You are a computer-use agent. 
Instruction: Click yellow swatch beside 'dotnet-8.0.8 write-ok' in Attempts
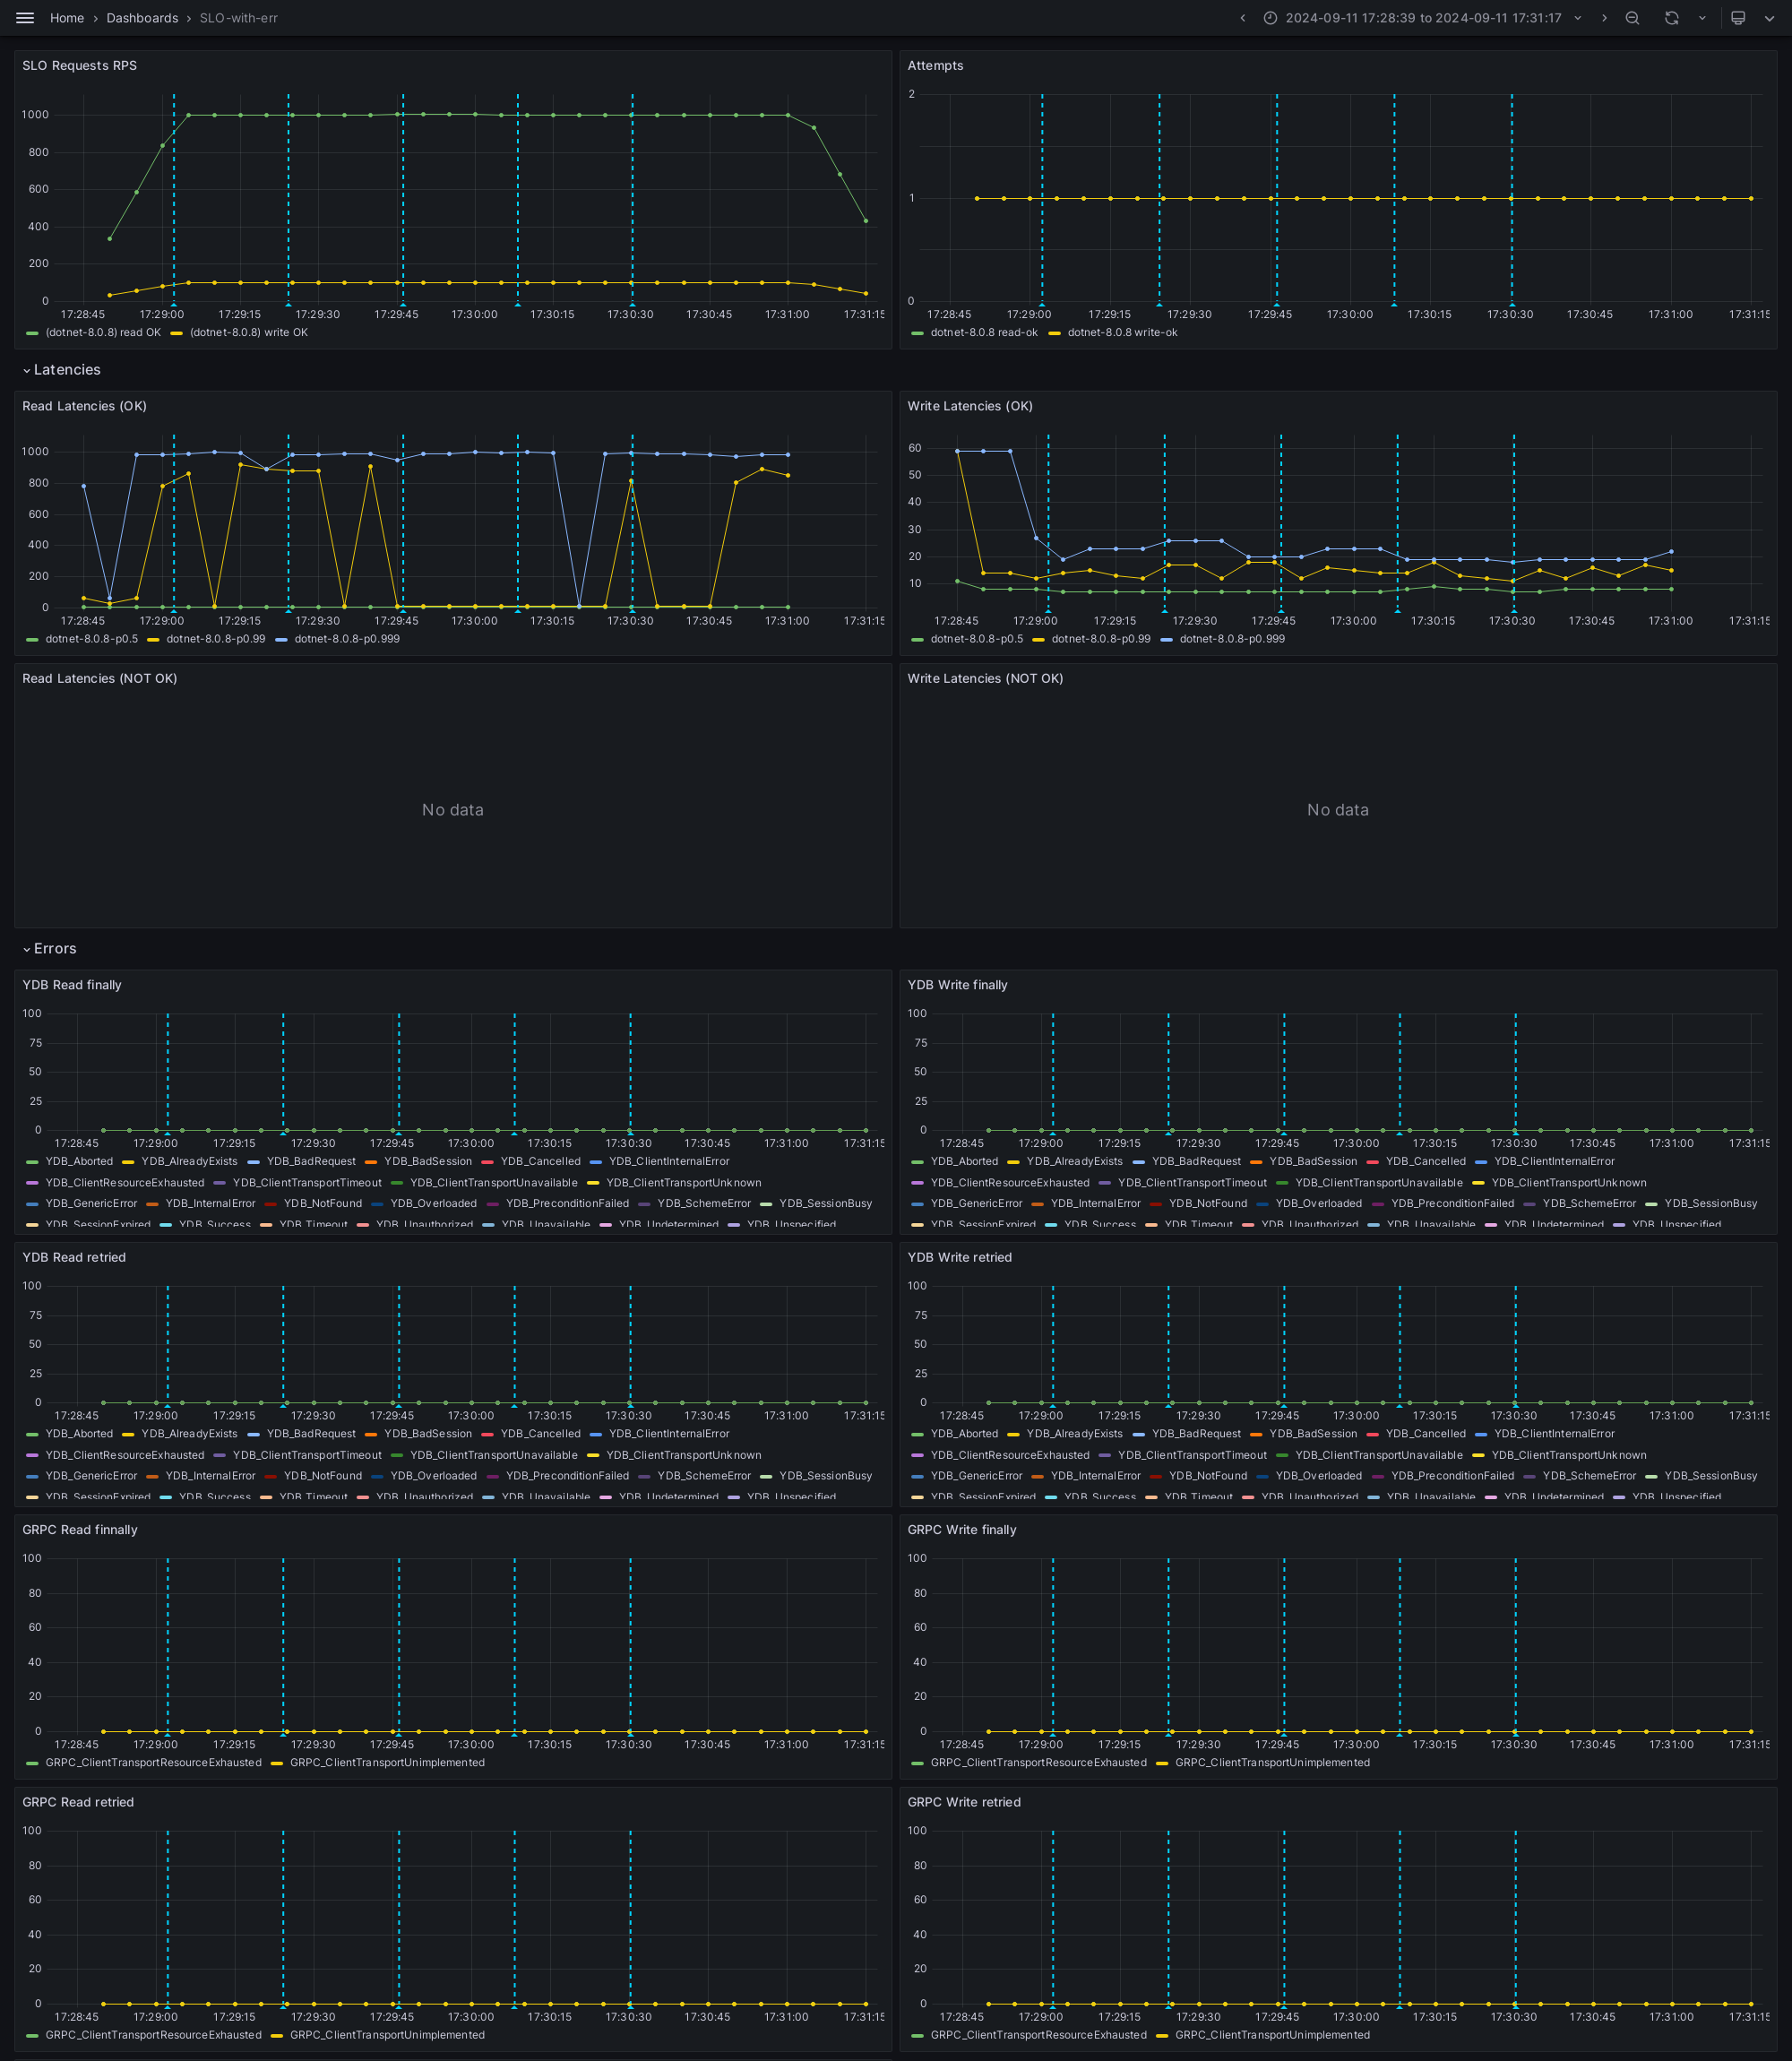point(1054,333)
